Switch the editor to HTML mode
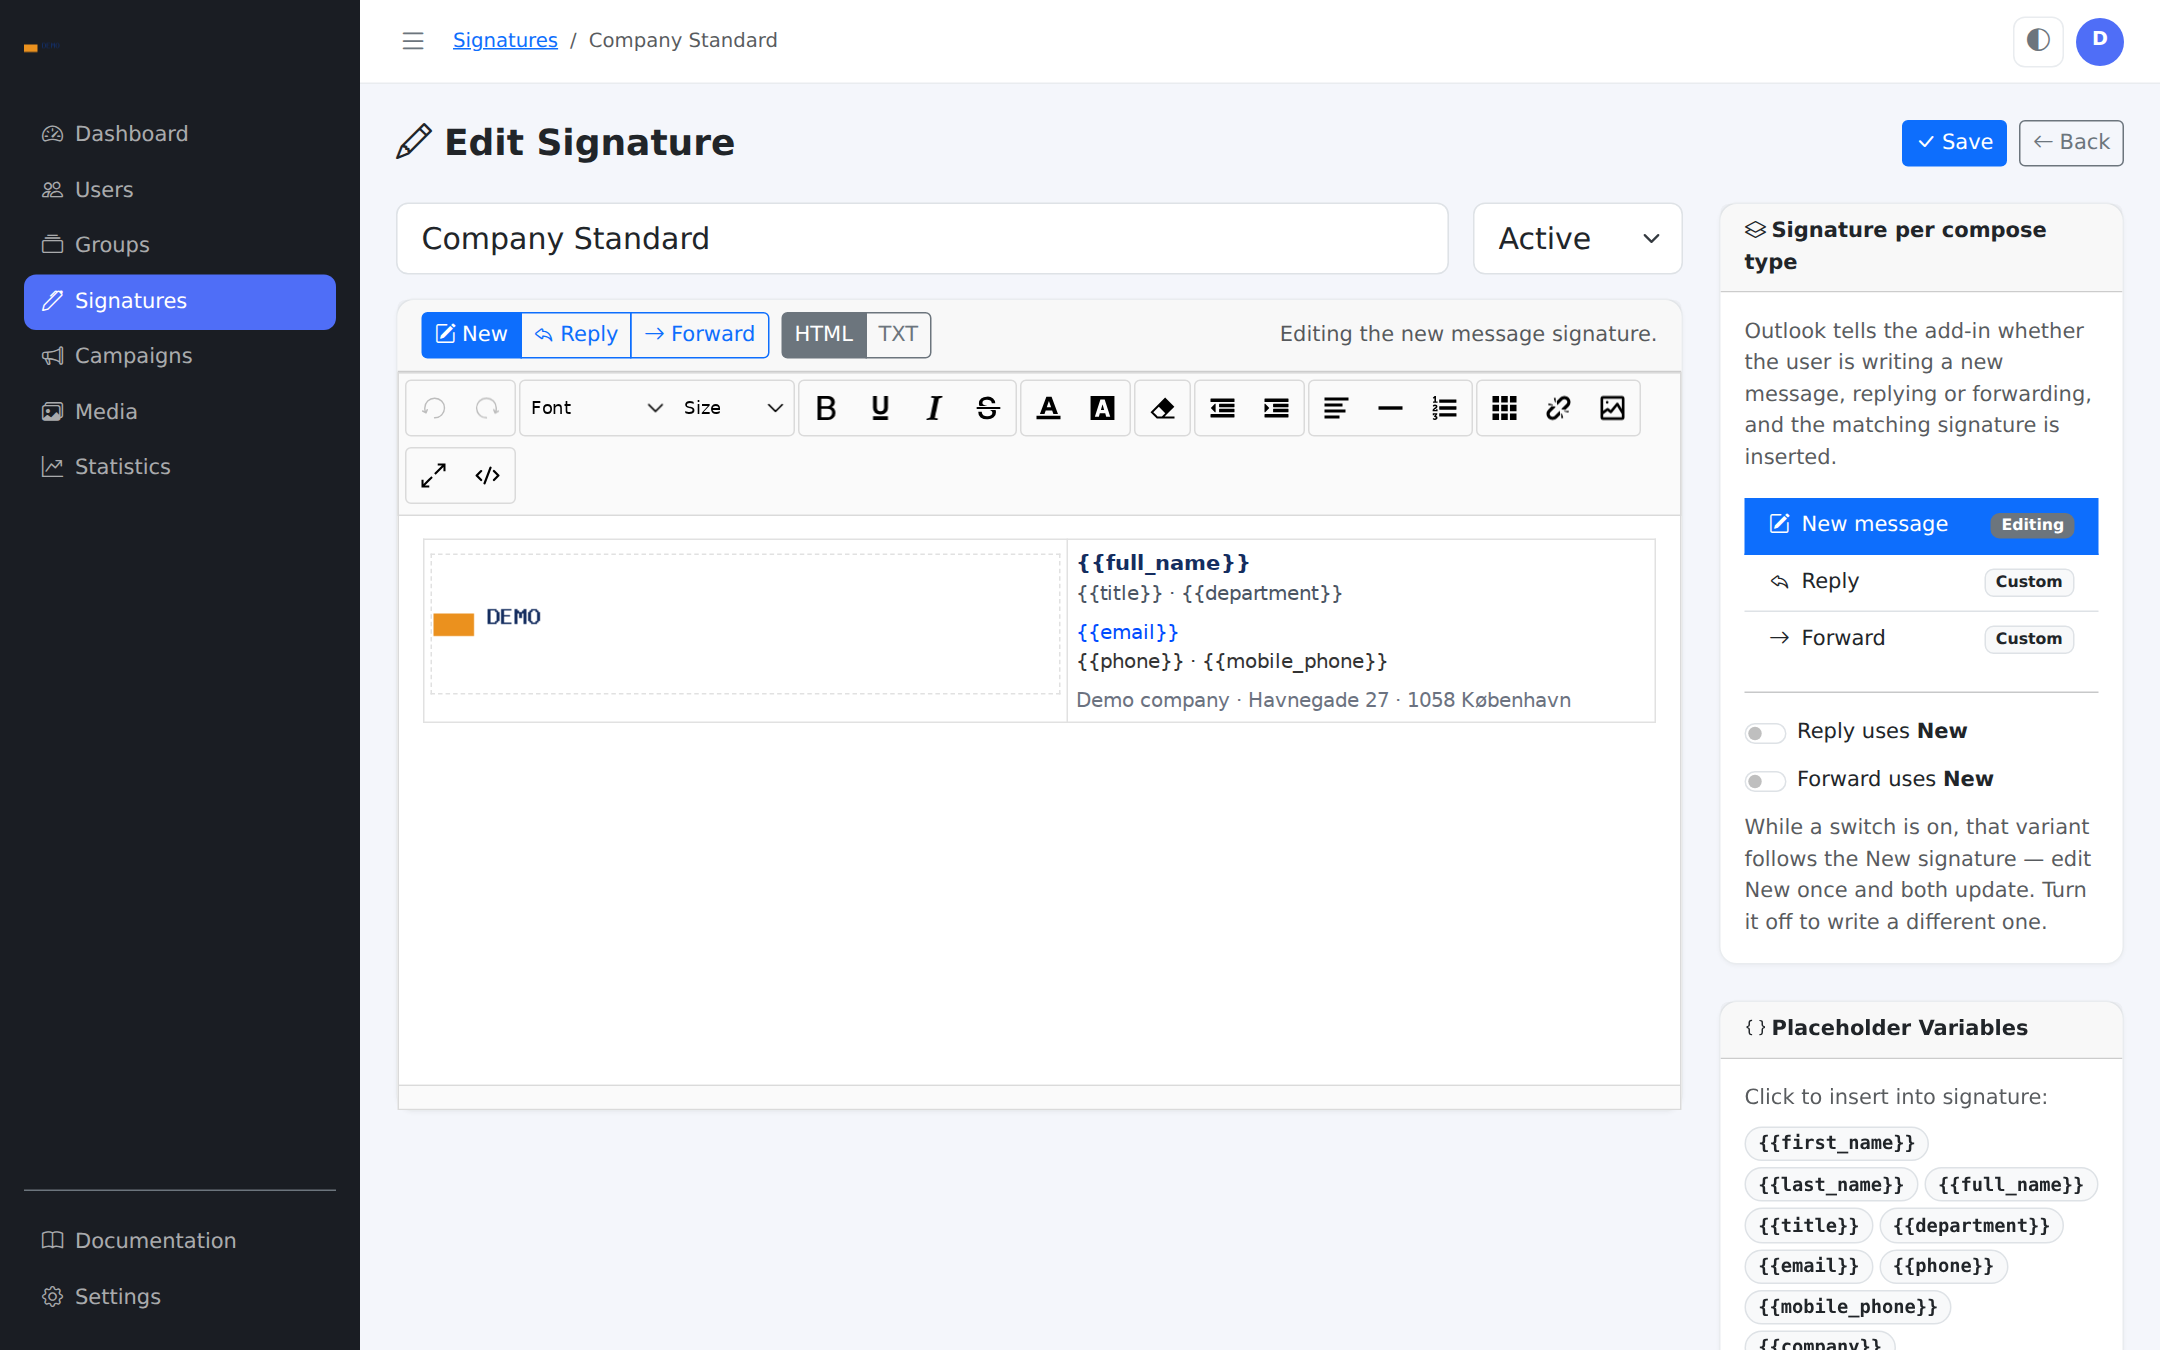Image resolution: width=2160 pixels, height=1350 pixels. click(823, 334)
